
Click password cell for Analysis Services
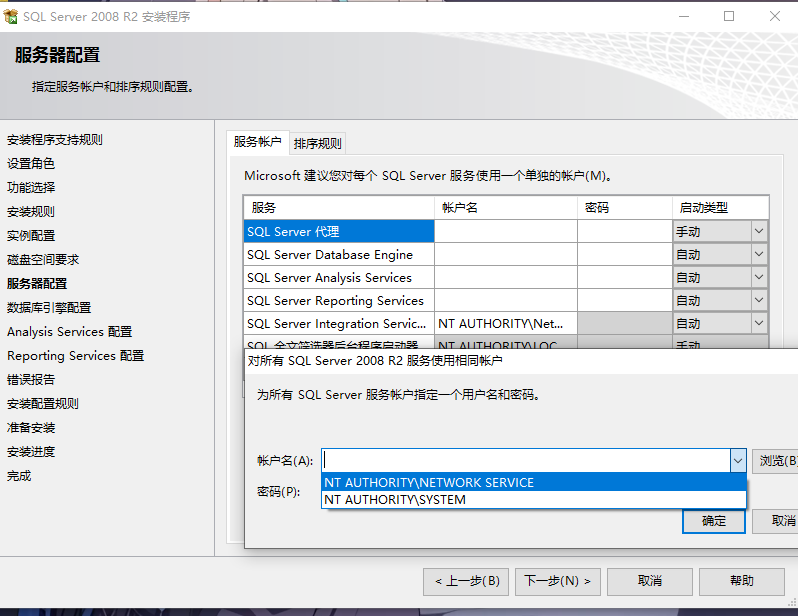click(x=625, y=277)
